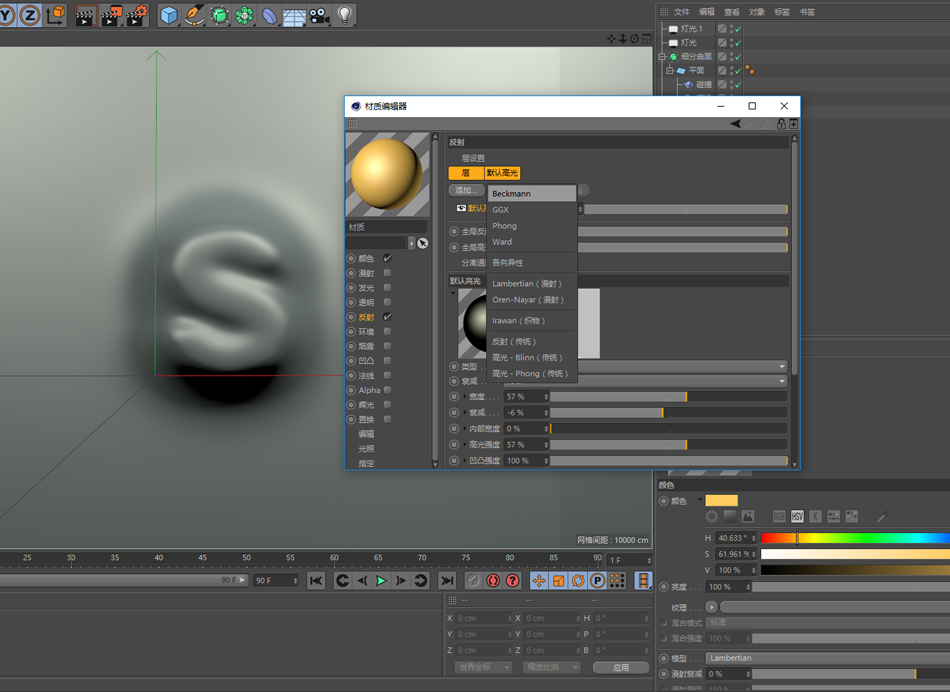The width and height of the screenshot is (950, 692).
Task: Toggle Autokeying red circle icon
Action: point(493,581)
